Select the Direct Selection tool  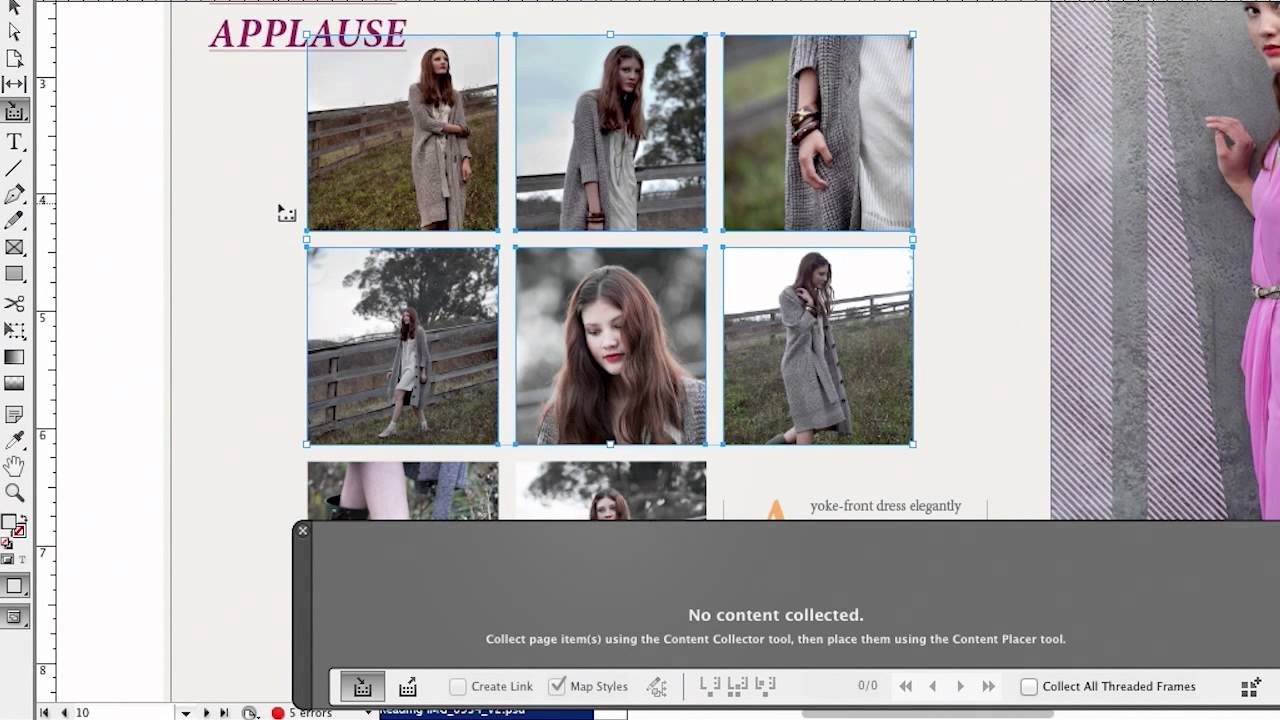(x=14, y=32)
